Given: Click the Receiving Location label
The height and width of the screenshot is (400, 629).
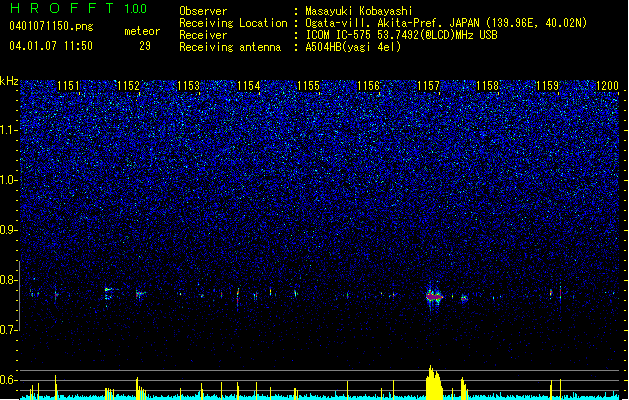Looking at the screenshot, I should (x=233, y=23).
